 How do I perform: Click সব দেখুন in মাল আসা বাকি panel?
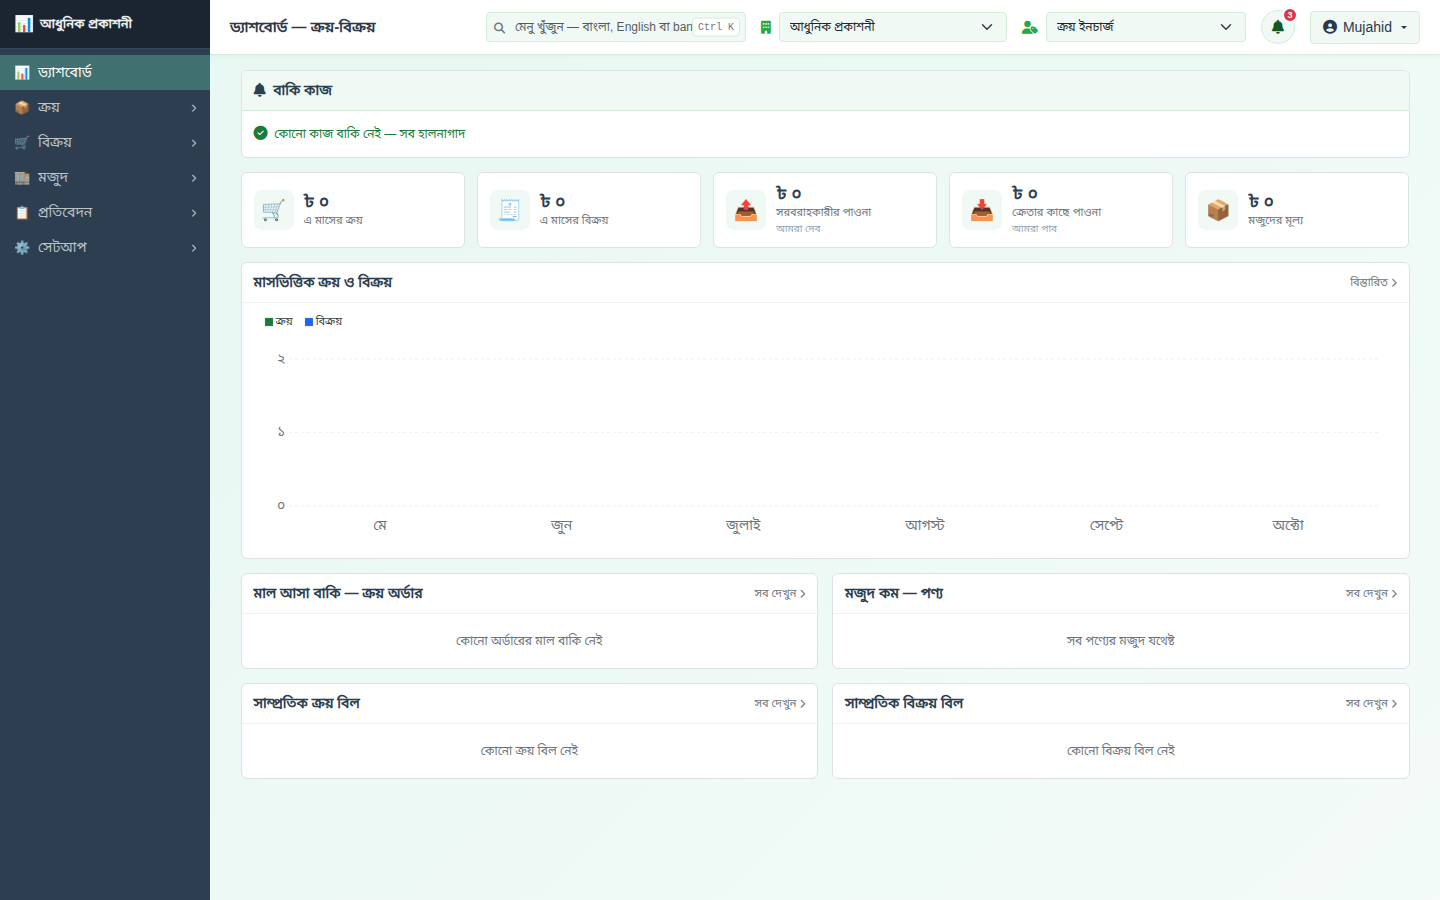point(780,594)
